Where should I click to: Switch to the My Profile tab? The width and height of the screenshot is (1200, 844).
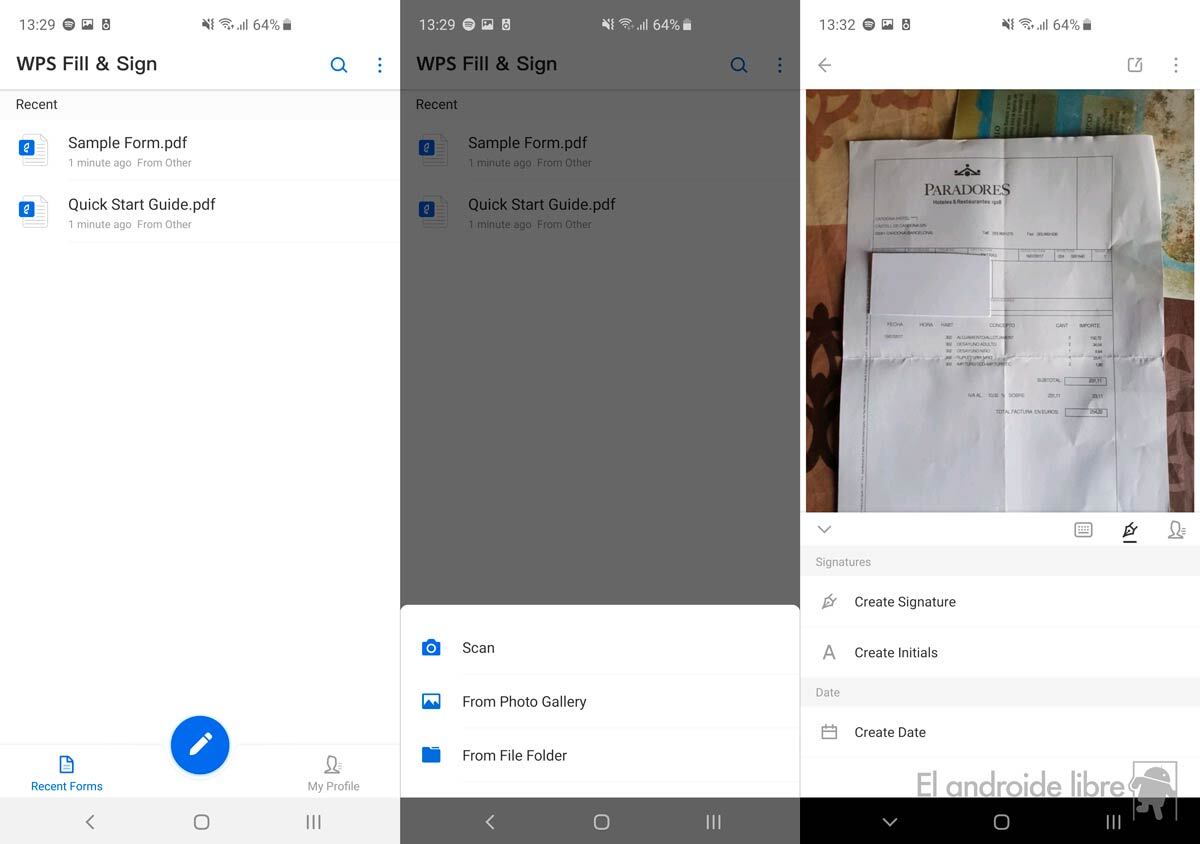tap(333, 773)
